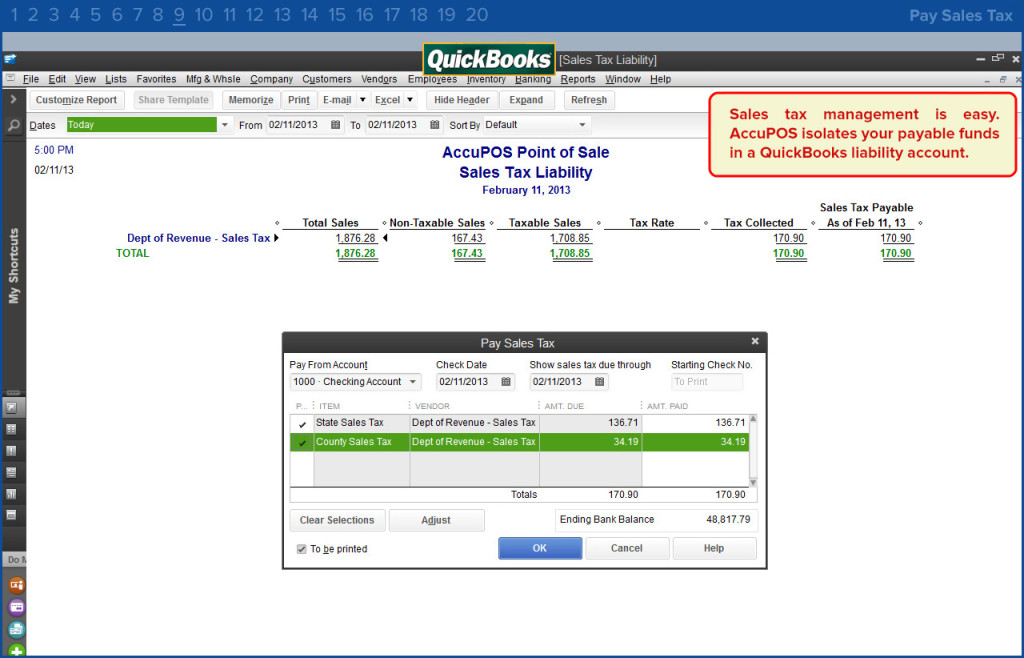Toggle the To be printed checkbox
The image size is (1024, 658).
(301, 549)
